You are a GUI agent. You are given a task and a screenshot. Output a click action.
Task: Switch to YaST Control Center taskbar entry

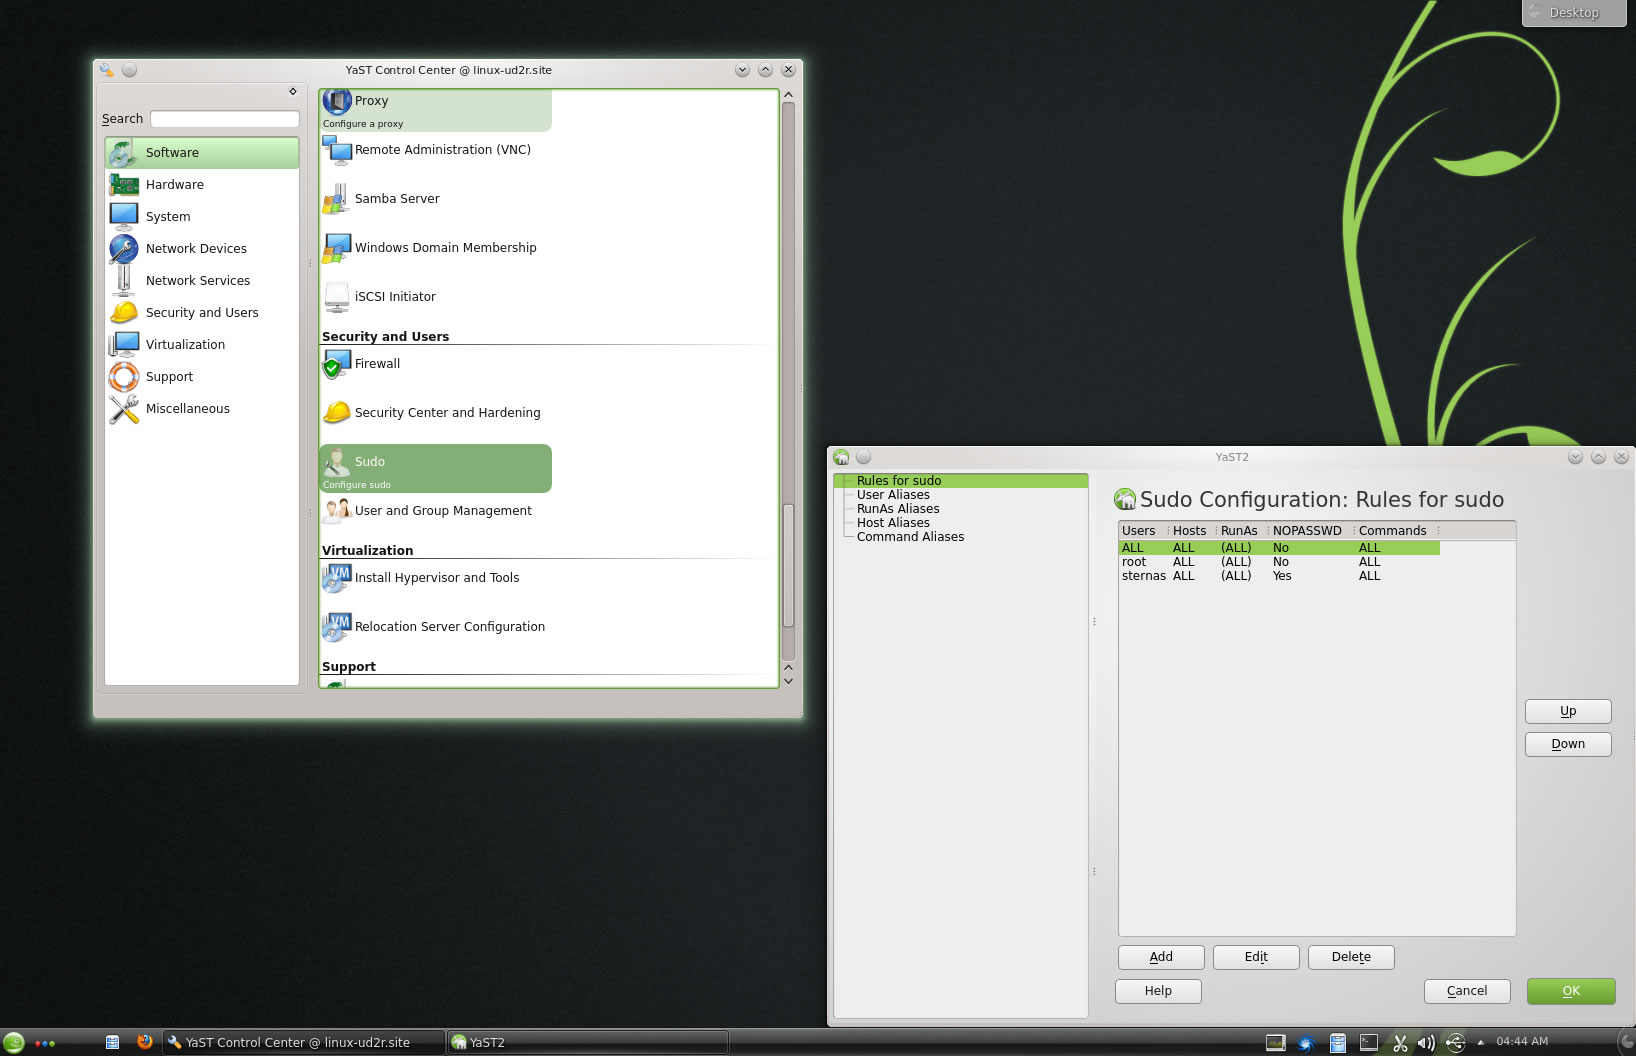(x=302, y=1042)
